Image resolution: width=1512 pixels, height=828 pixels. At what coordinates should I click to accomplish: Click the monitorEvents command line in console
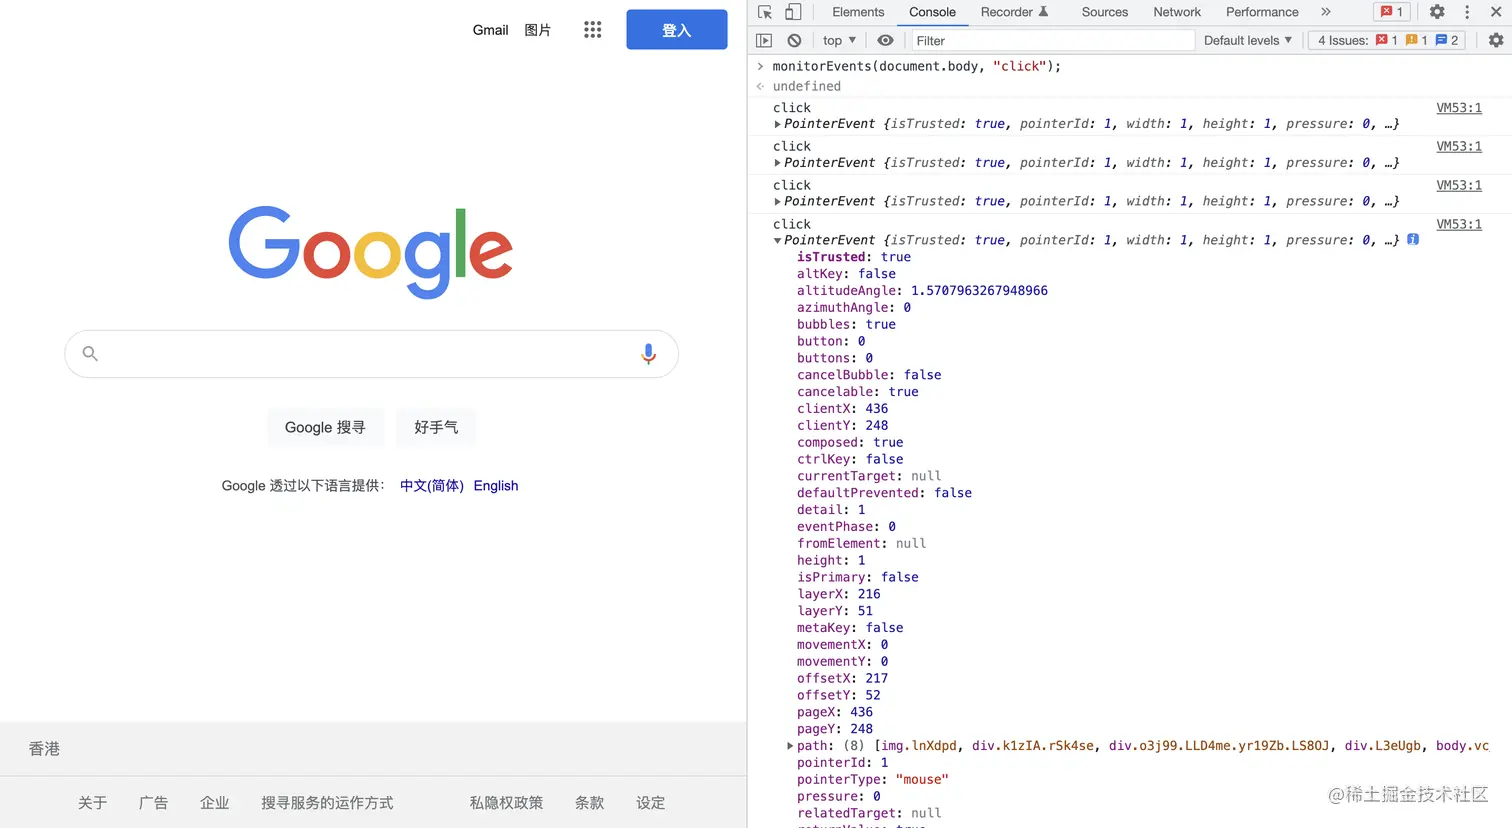coord(916,66)
